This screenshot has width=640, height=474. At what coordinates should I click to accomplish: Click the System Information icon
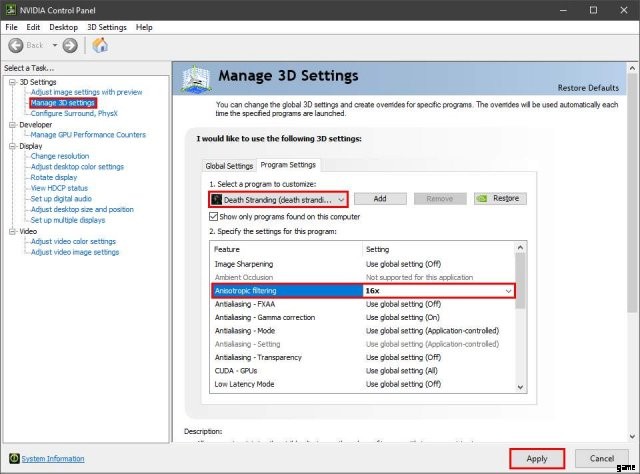point(12,458)
